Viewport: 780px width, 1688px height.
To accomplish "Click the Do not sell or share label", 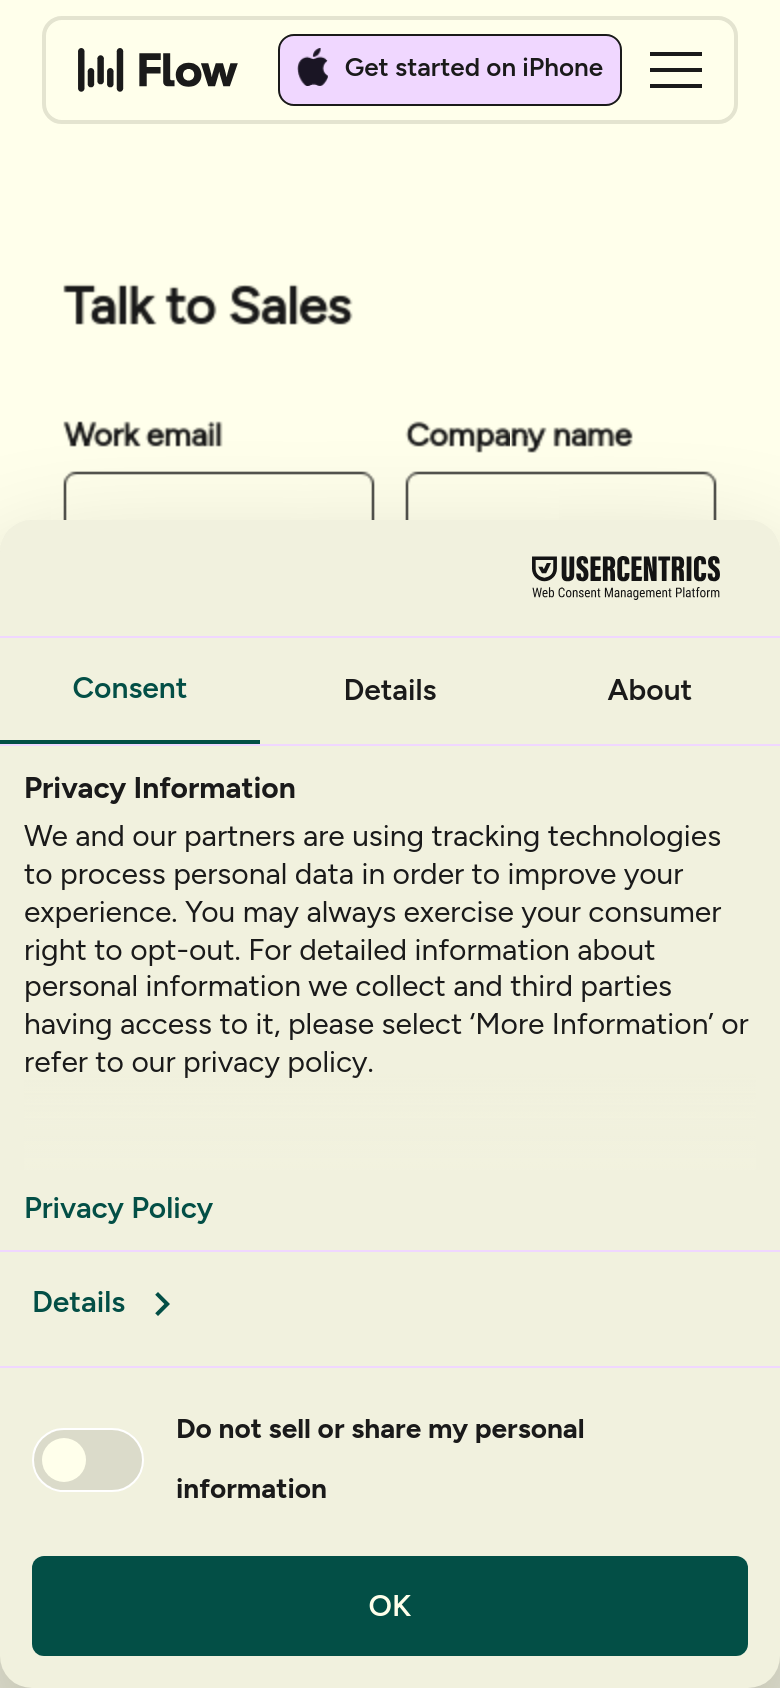I will pyautogui.click(x=380, y=1459).
